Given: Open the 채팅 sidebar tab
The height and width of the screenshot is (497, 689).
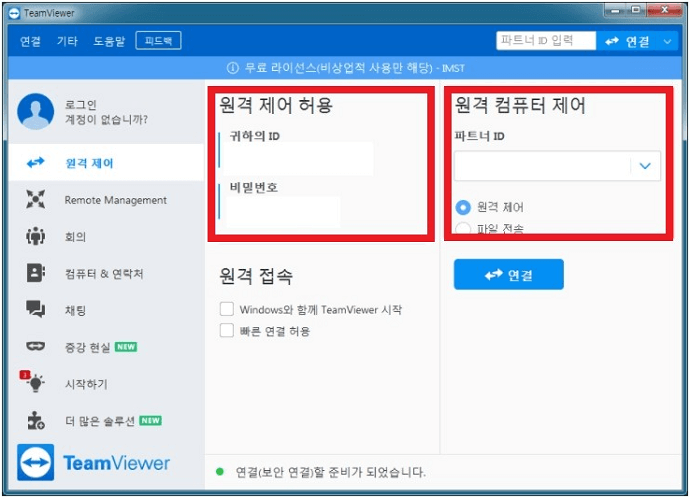Looking at the screenshot, I should tap(106, 310).
